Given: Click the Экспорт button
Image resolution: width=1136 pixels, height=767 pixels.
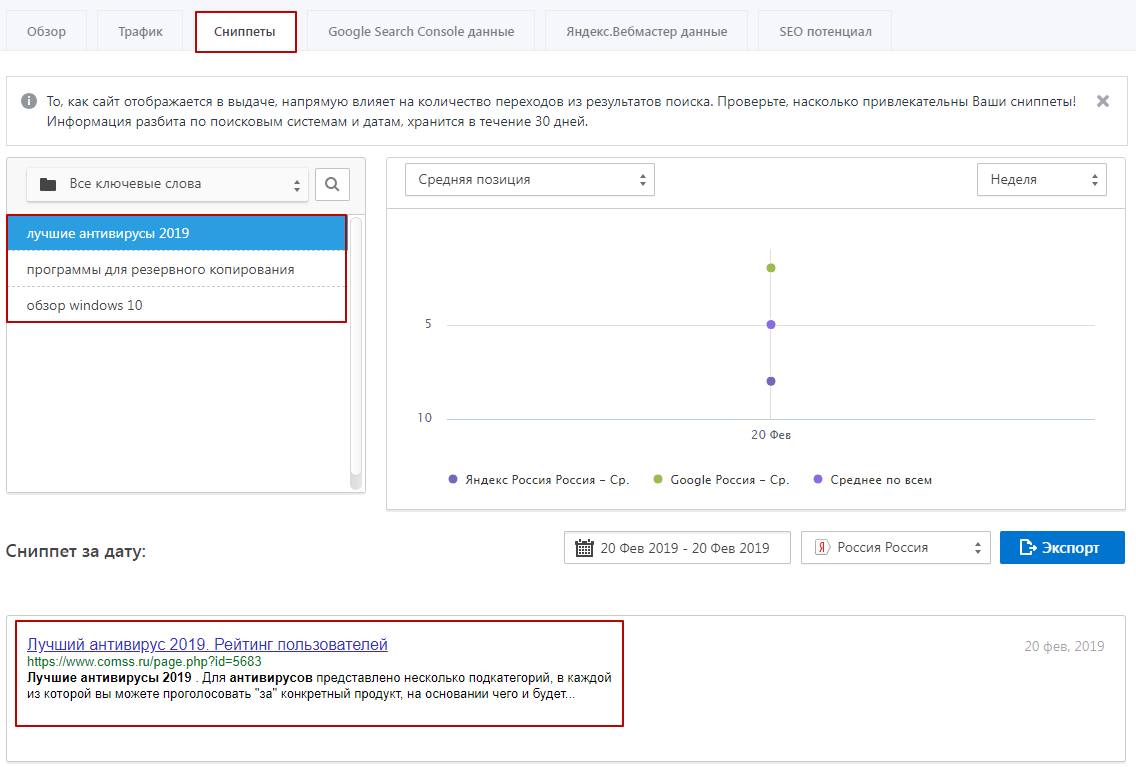Looking at the screenshot, I should [x=1062, y=548].
